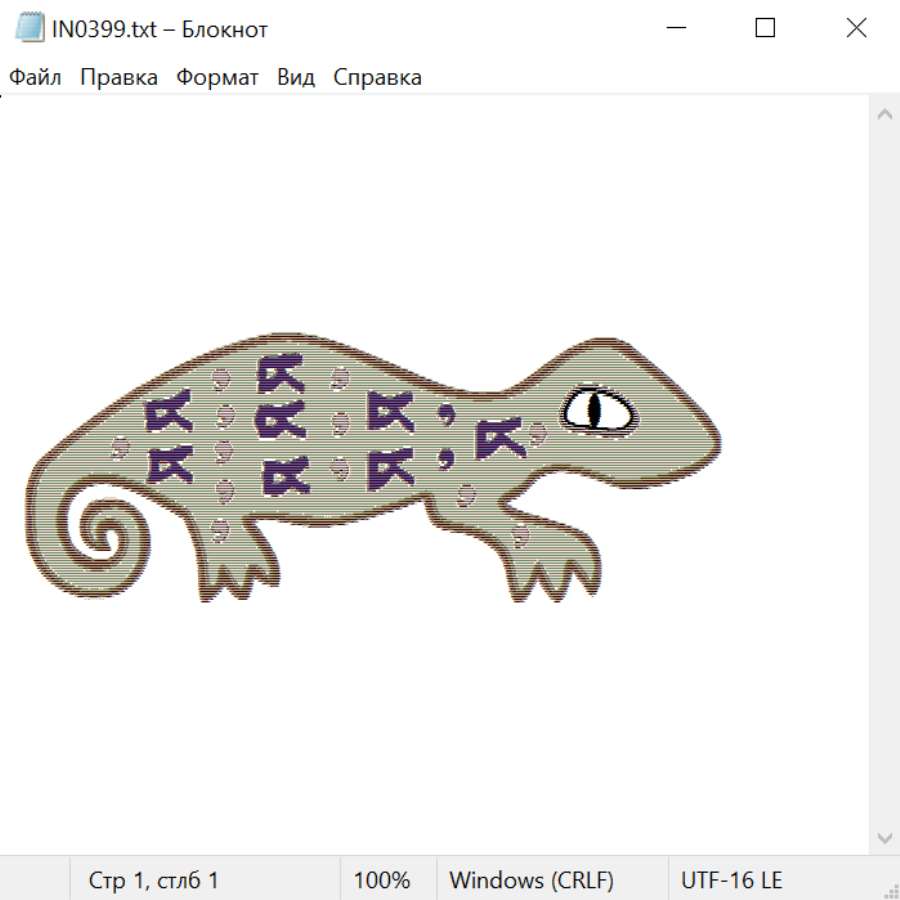Close the IN0399.txt Notepad window
This screenshot has height=900, width=900.
pos(856,29)
